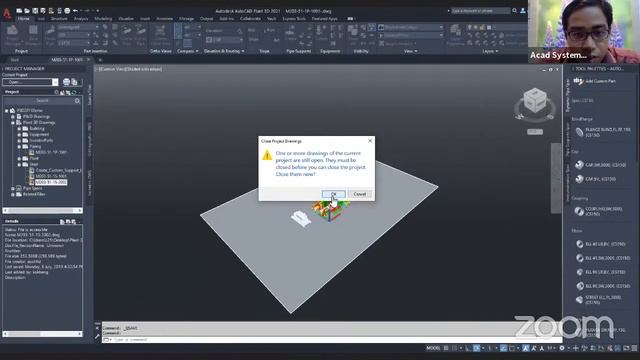This screenshot has height=360, width=640.
Task: Click the new drawing tab plus button
Action: click(100, 60)
